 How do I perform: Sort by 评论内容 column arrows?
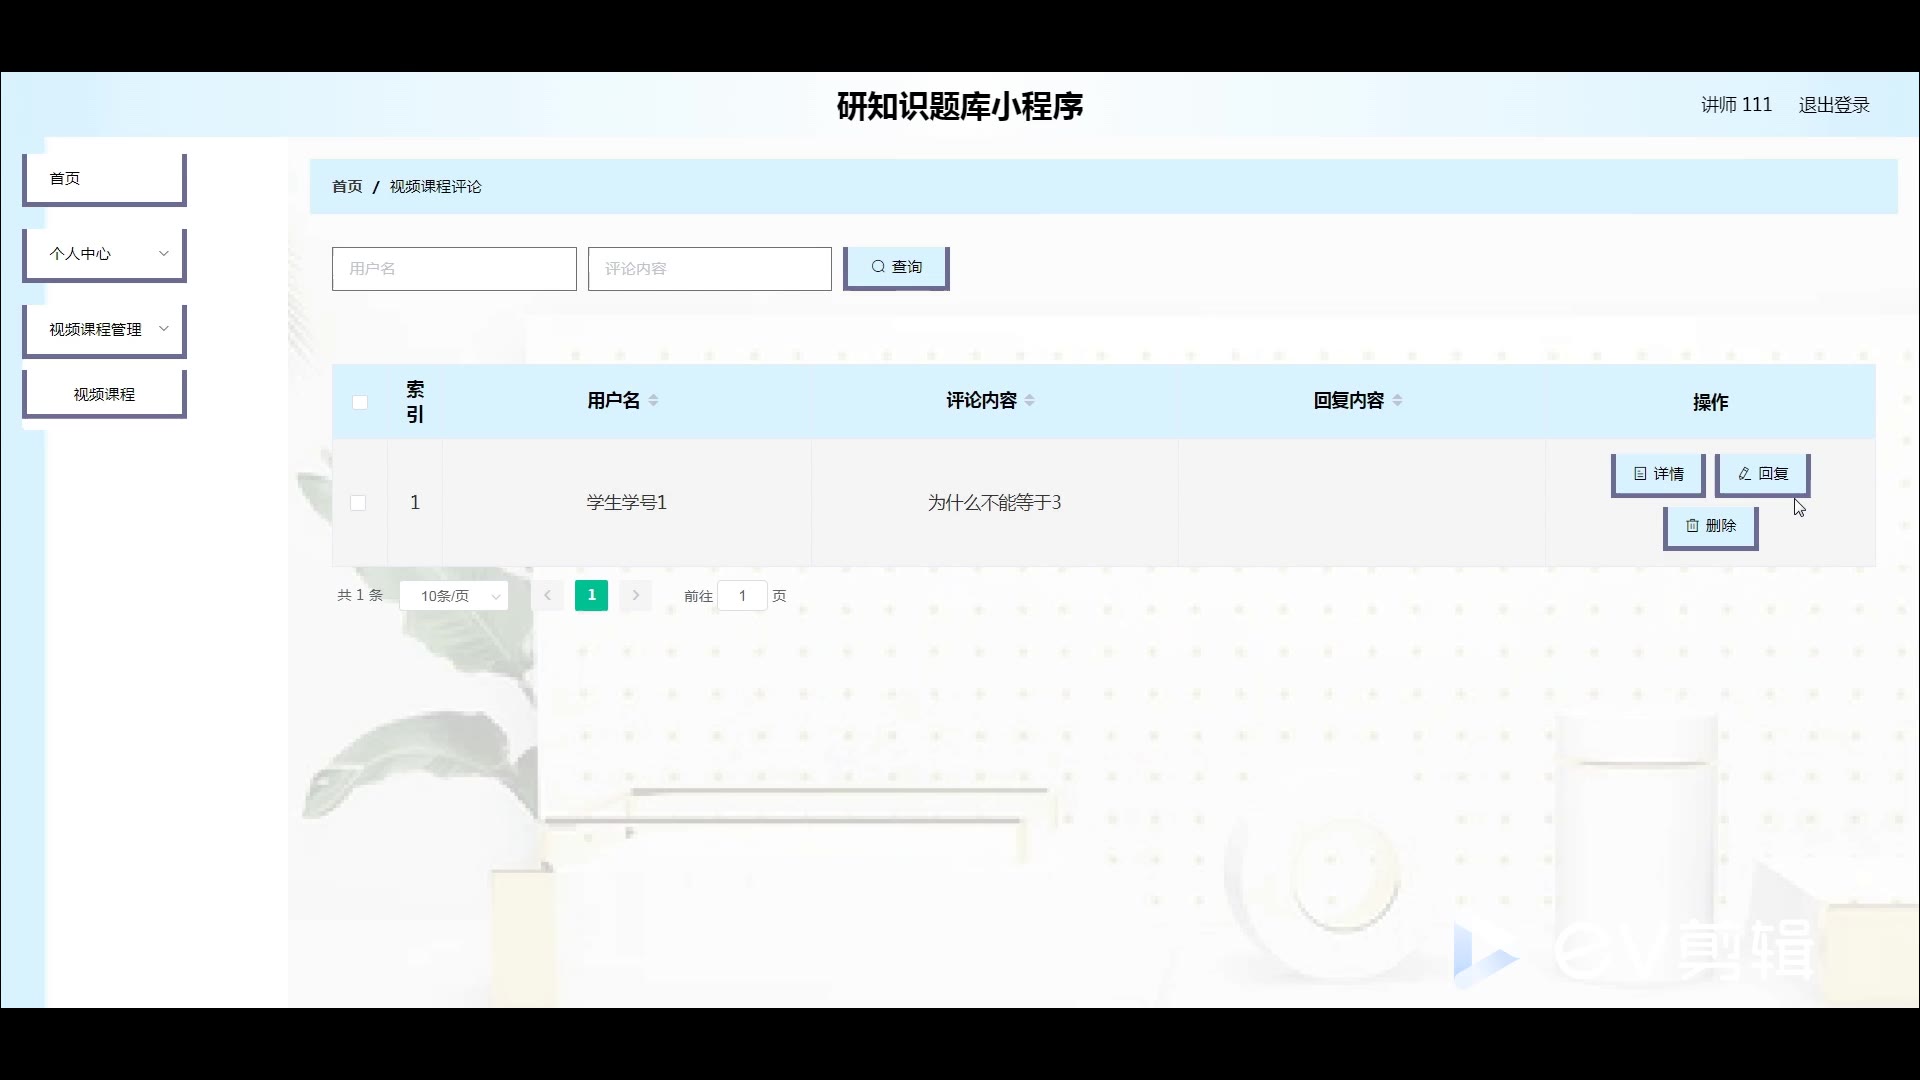[x=1029, y=400]
